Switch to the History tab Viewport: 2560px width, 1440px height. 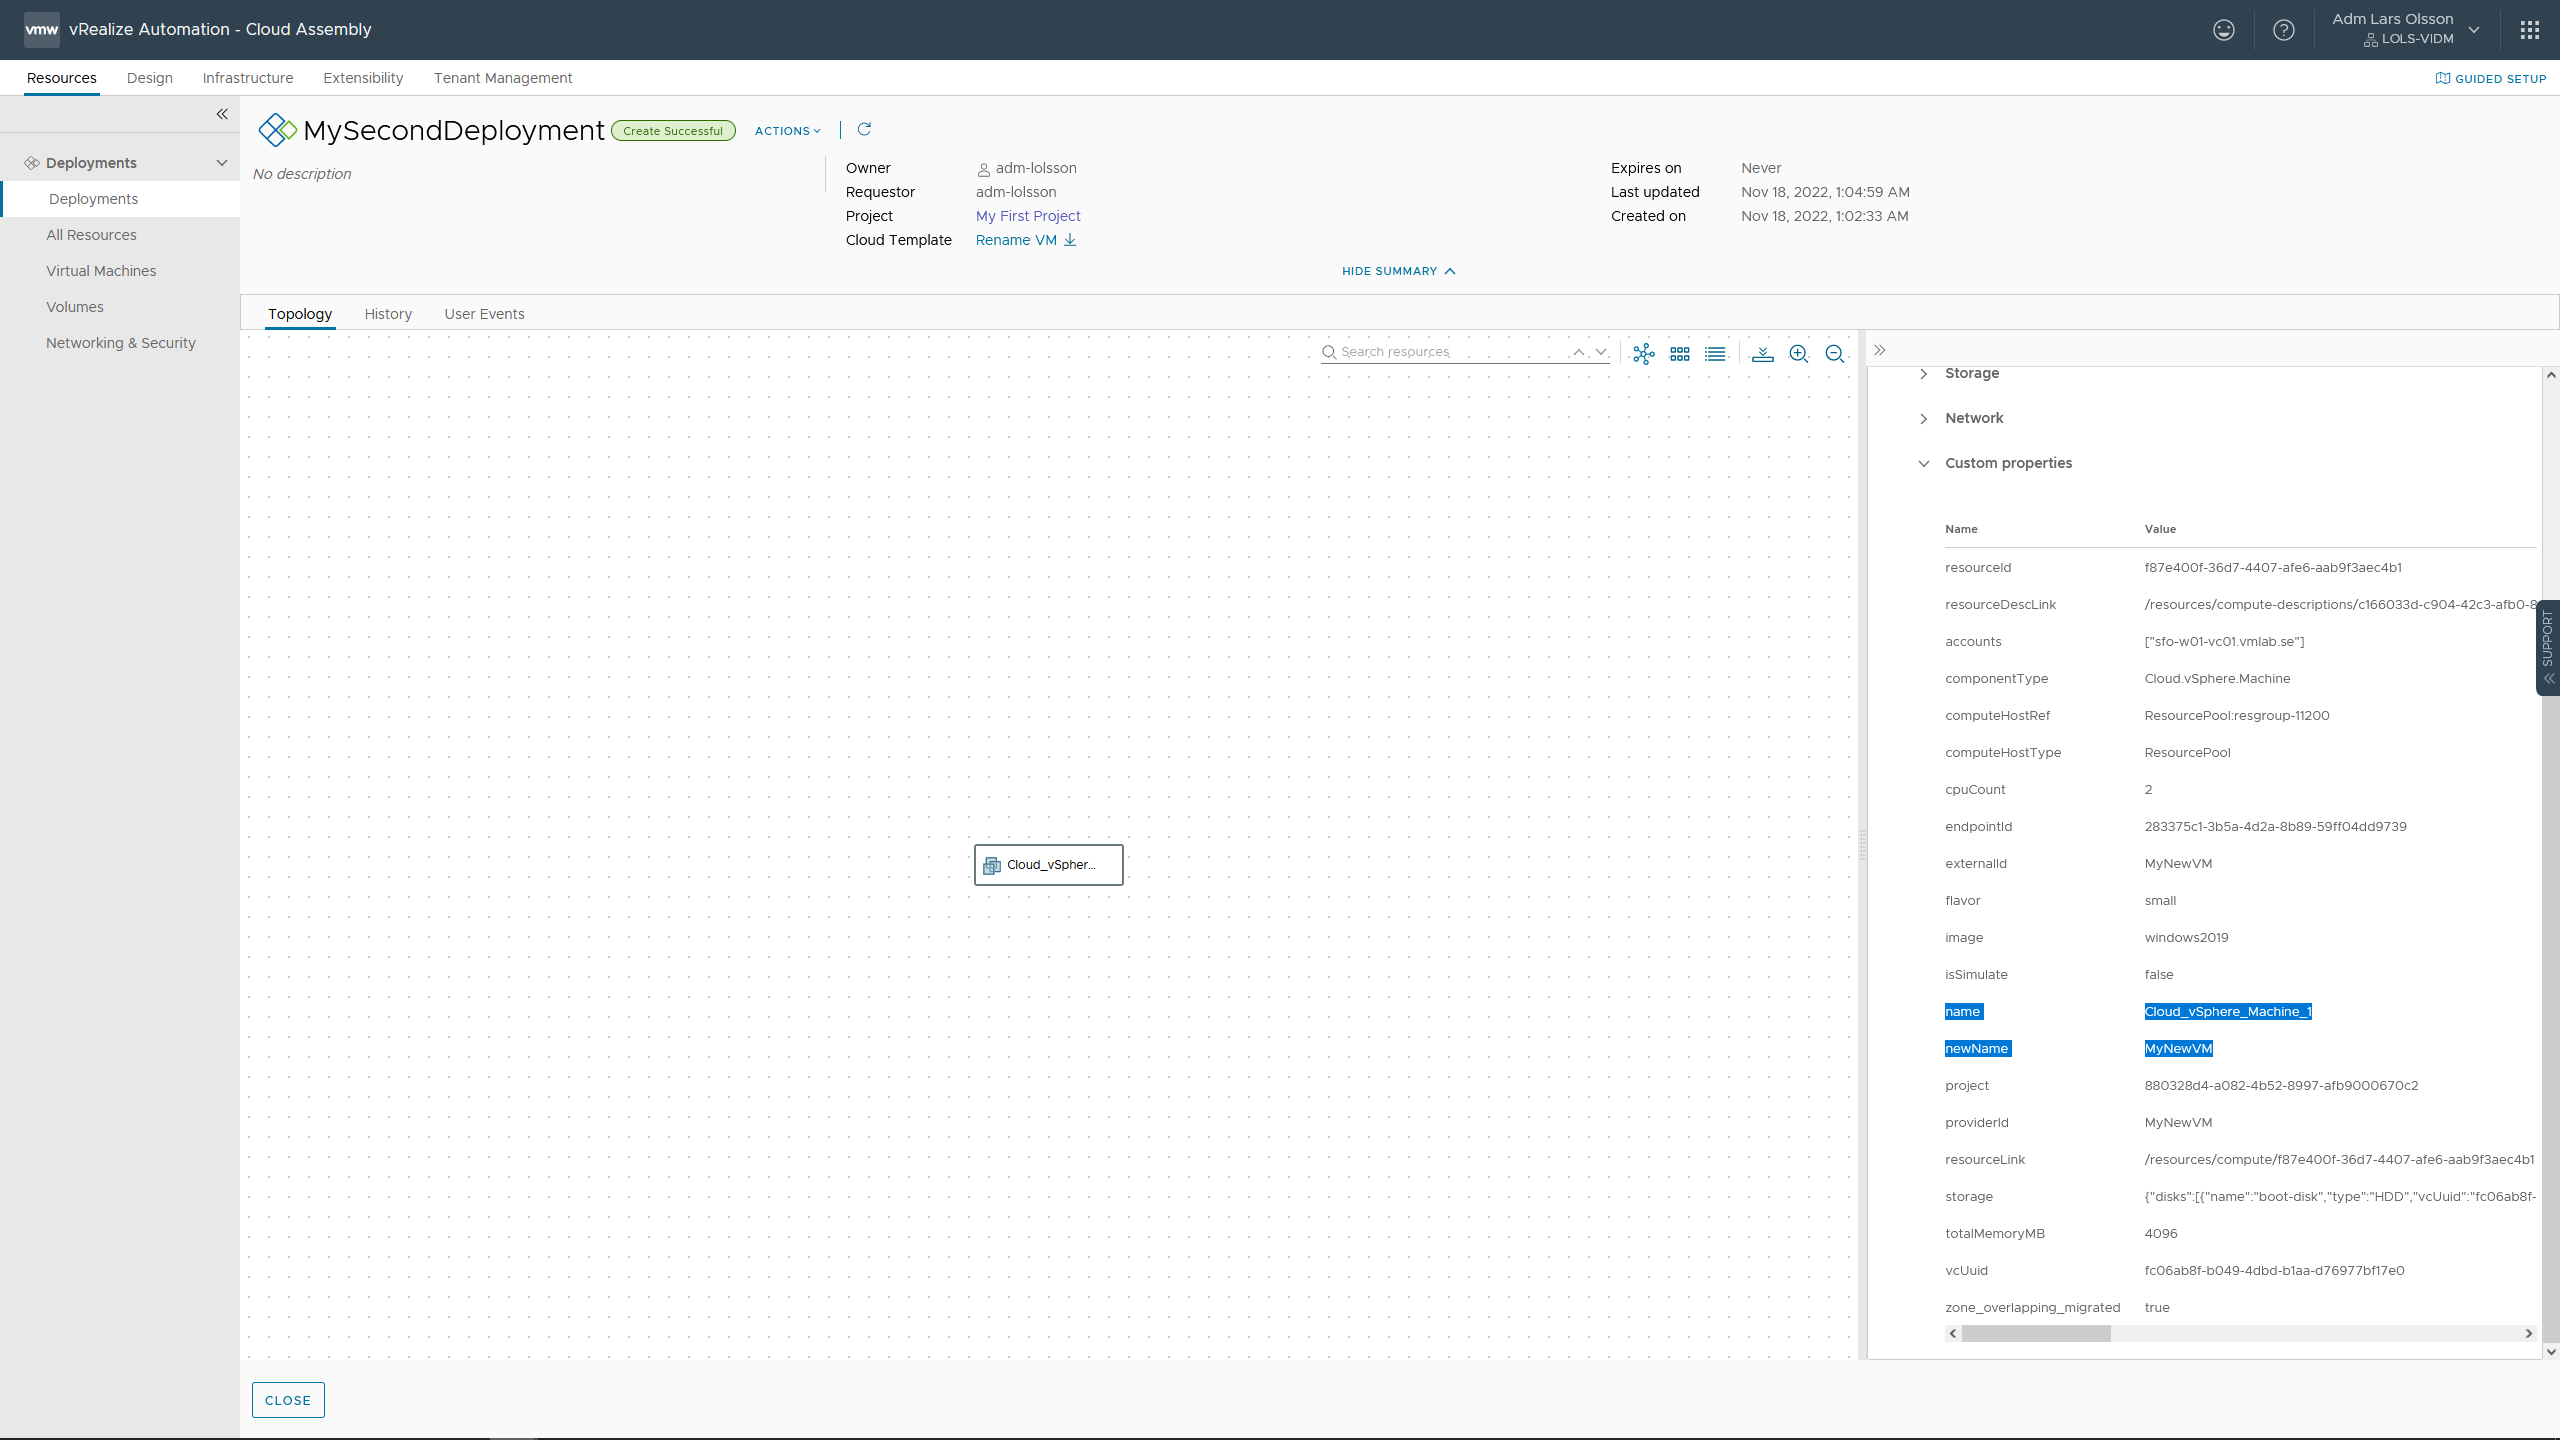pyautogui.click(x=388, y=314)
